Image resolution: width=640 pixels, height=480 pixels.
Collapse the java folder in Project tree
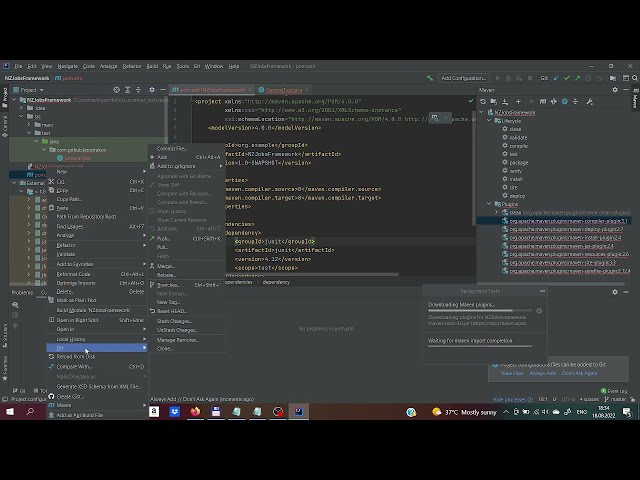coord(36,141)
